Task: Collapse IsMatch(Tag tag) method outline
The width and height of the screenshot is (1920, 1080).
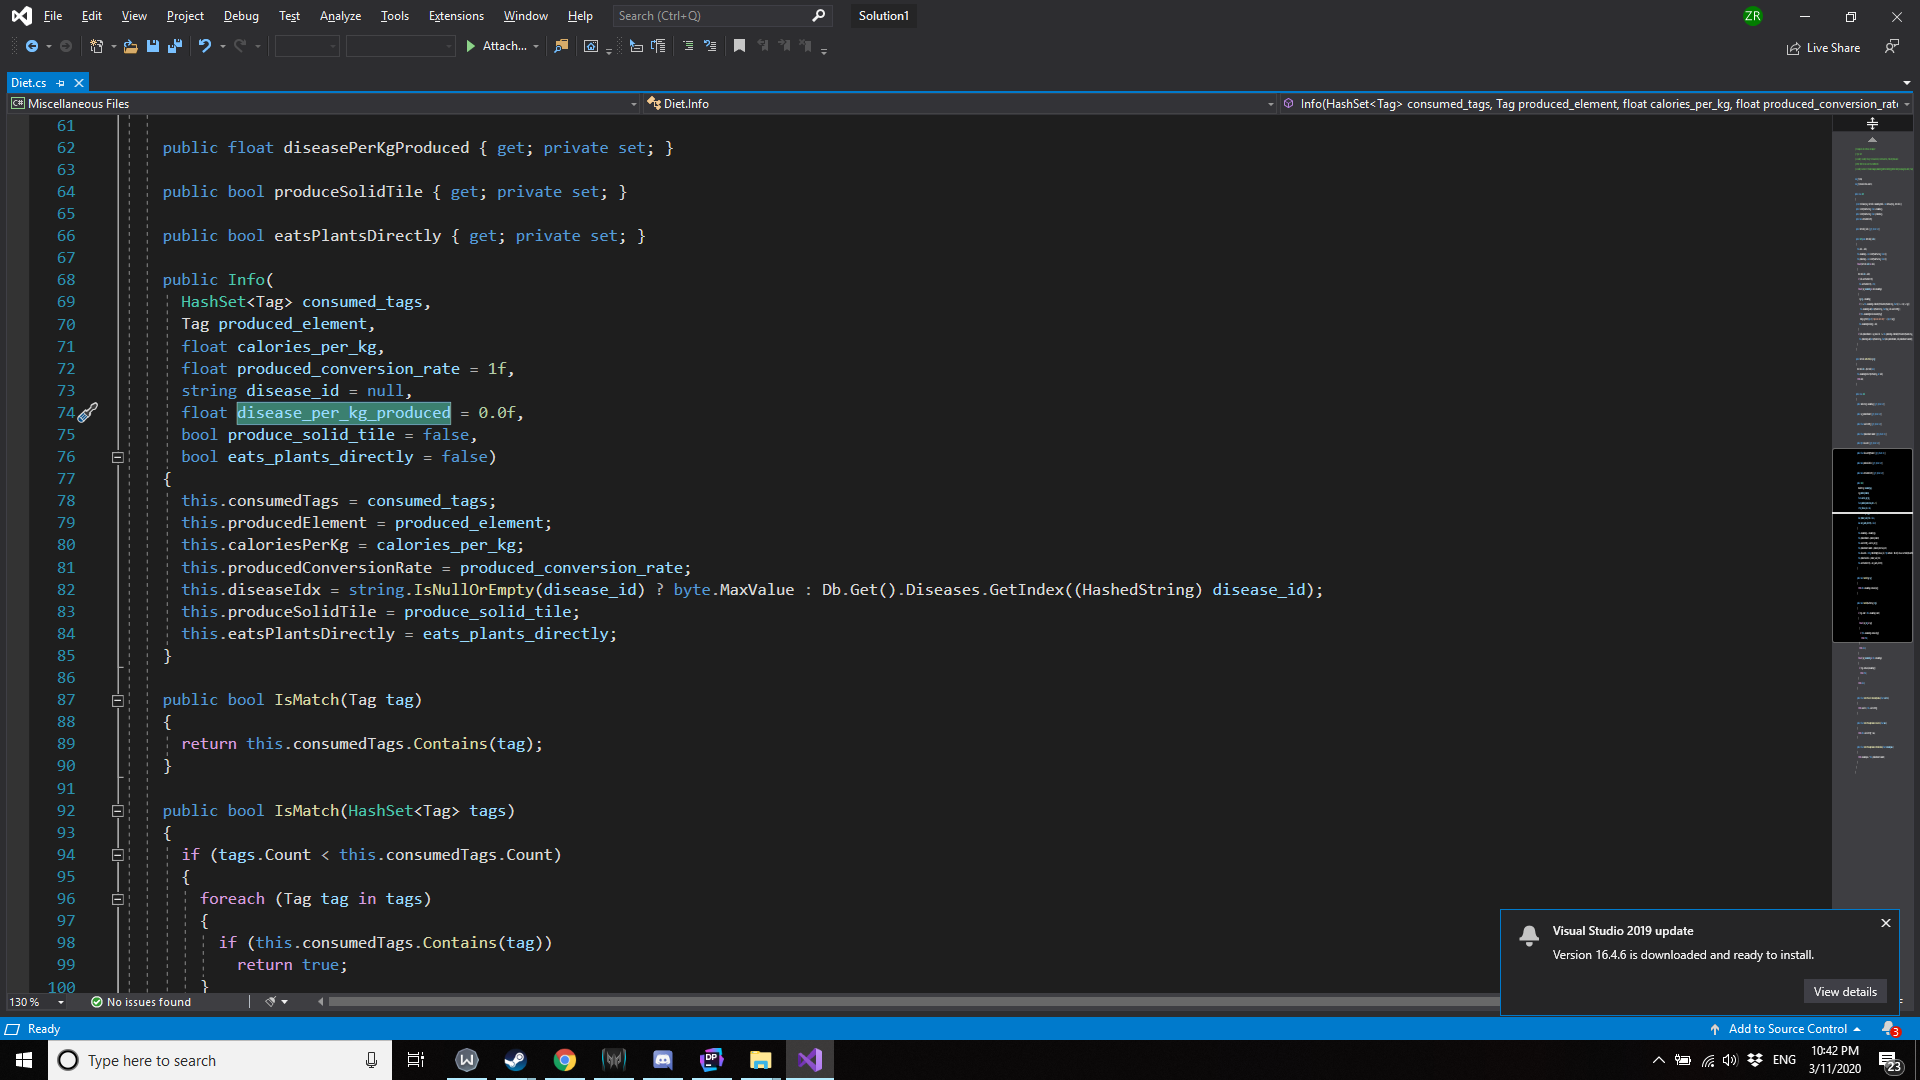Action: coord(117,700)
